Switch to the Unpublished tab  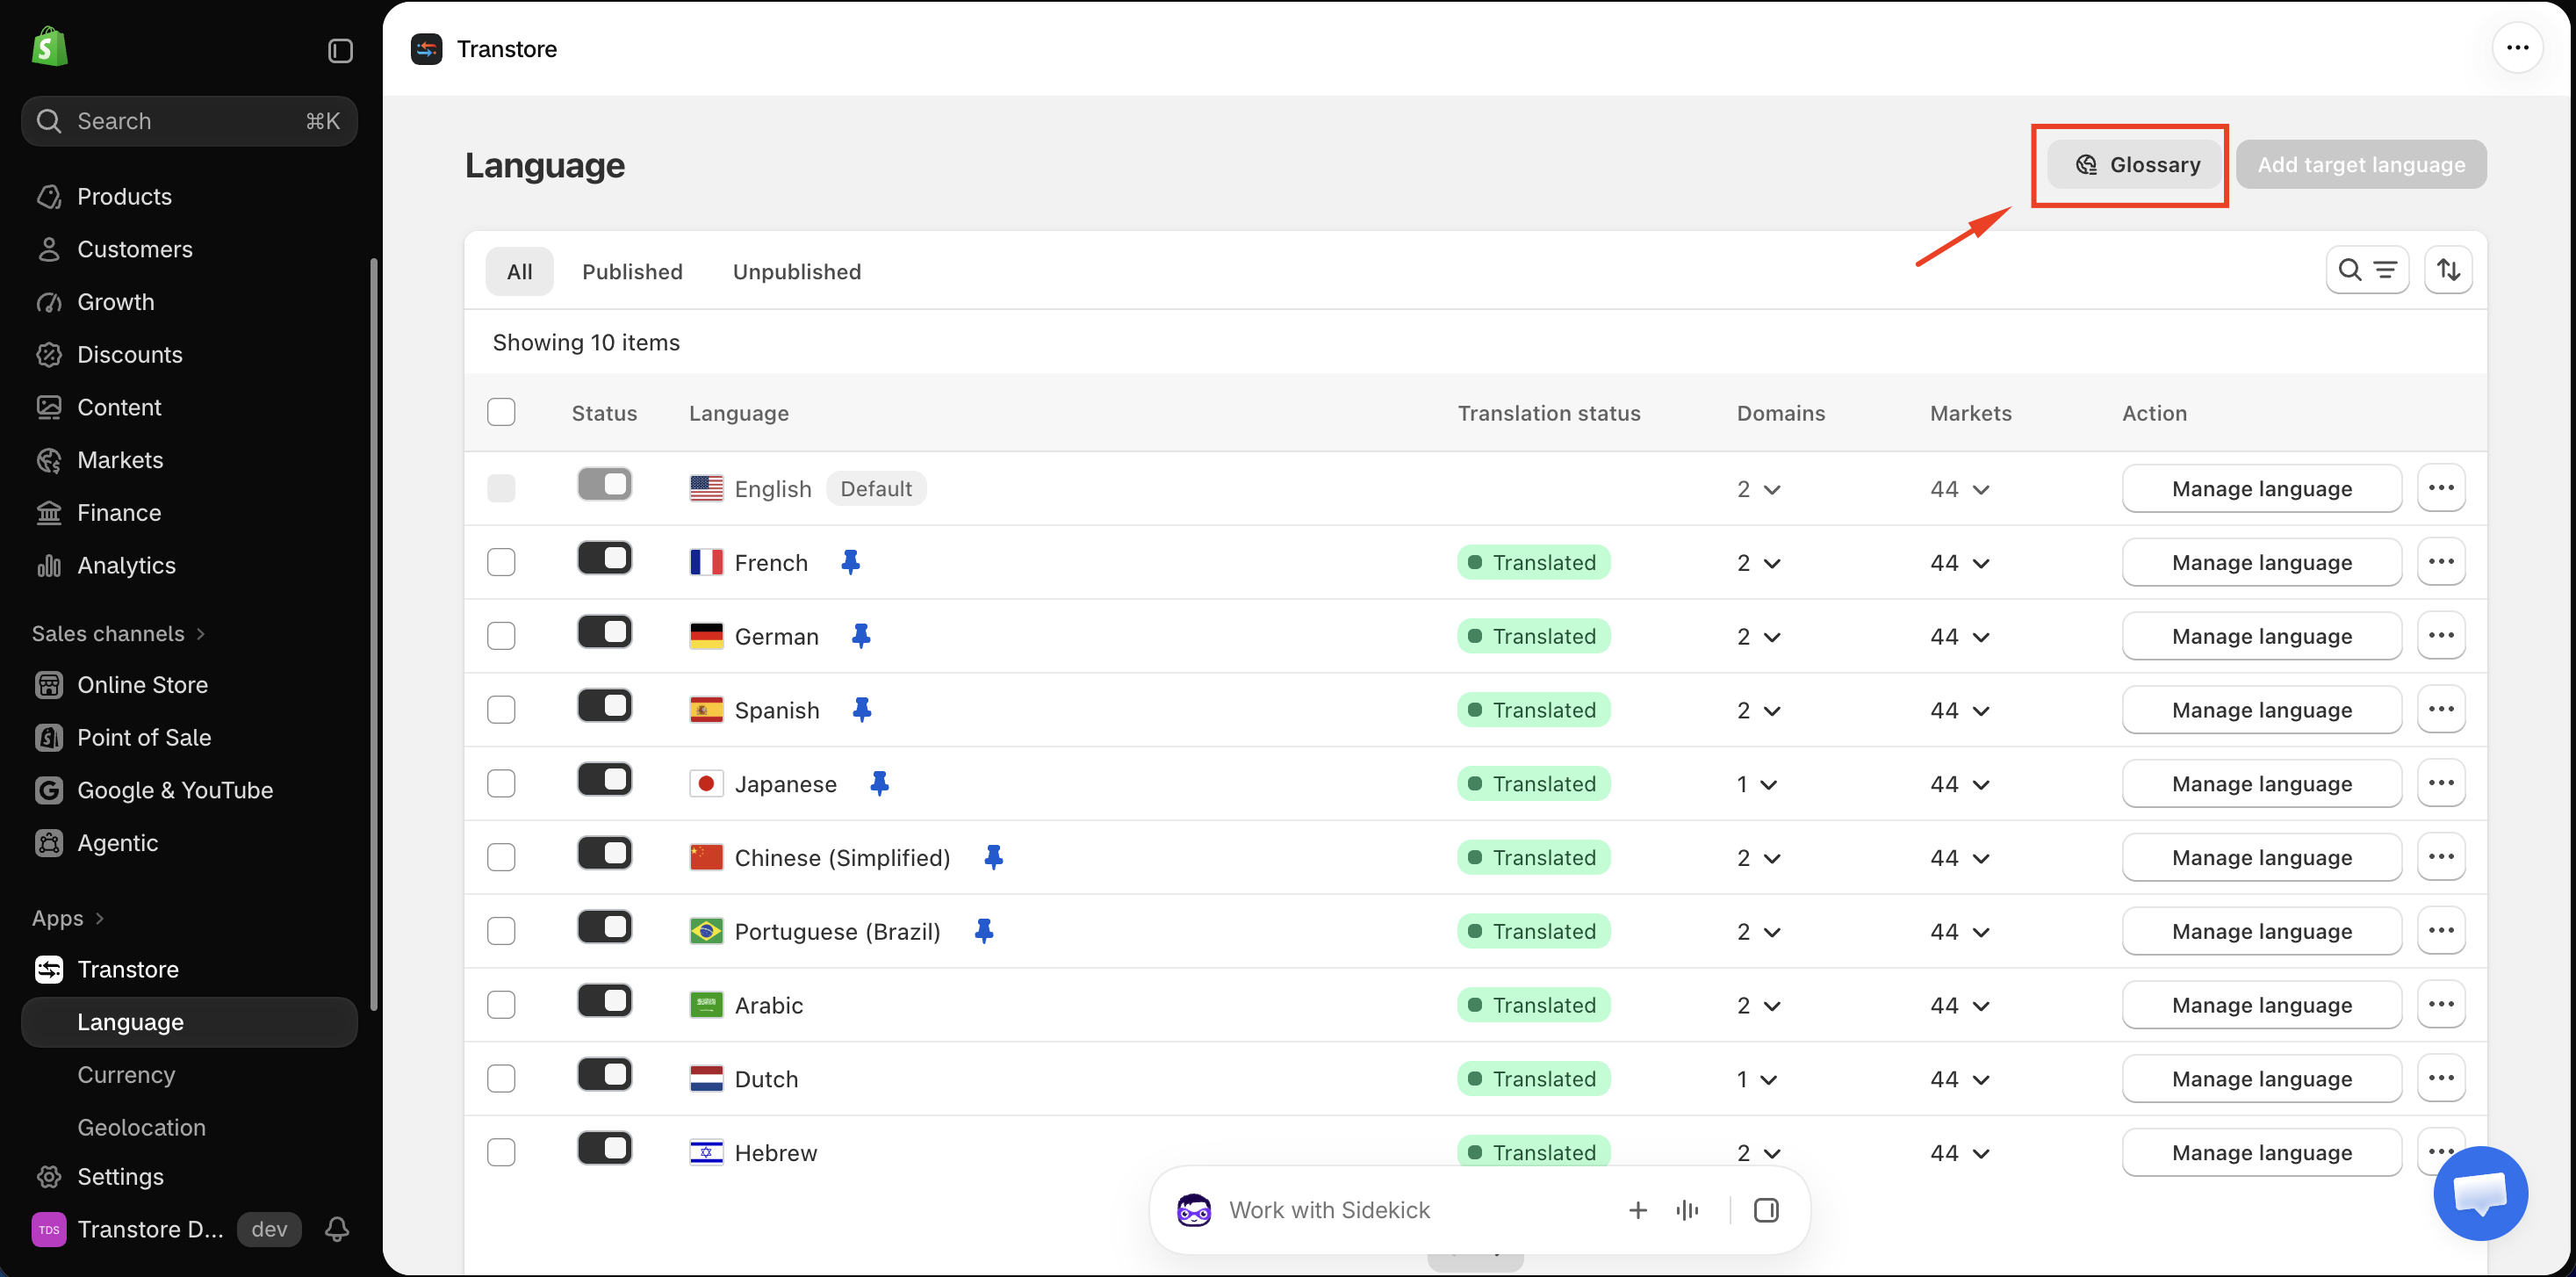796,272
